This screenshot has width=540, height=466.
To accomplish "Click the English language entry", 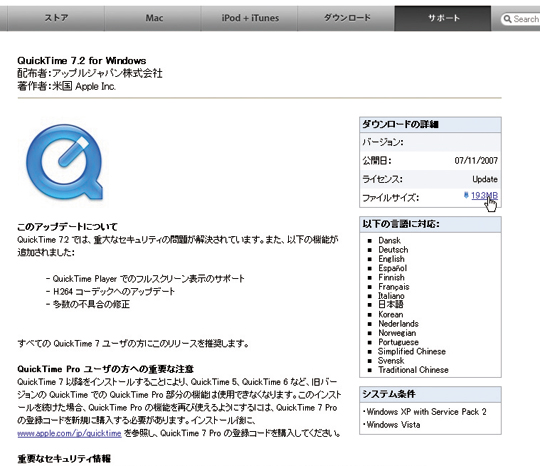I will 392,259.
